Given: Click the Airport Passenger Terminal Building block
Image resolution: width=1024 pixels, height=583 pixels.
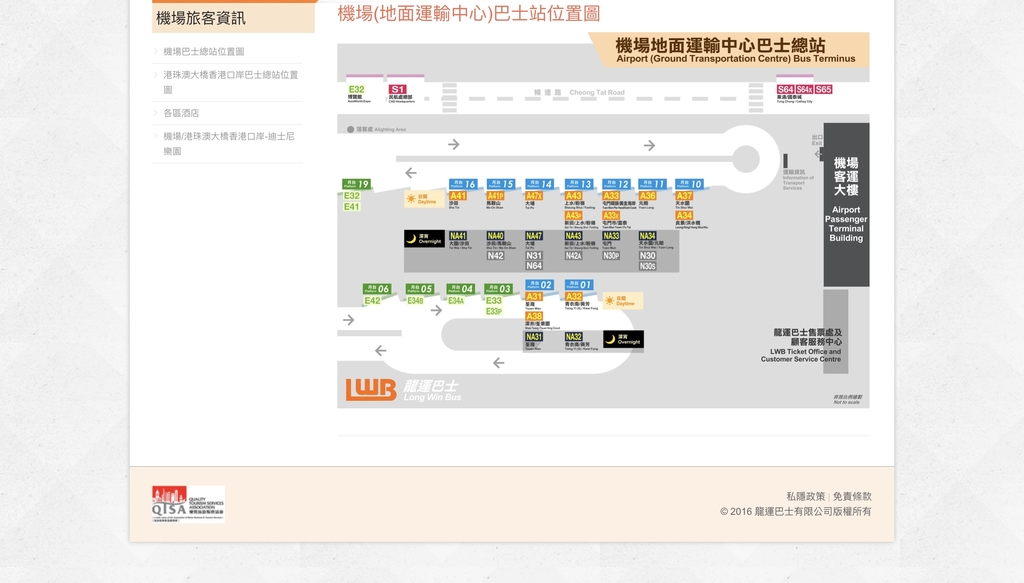Looking at the screenshot, I should click(846, 204).
